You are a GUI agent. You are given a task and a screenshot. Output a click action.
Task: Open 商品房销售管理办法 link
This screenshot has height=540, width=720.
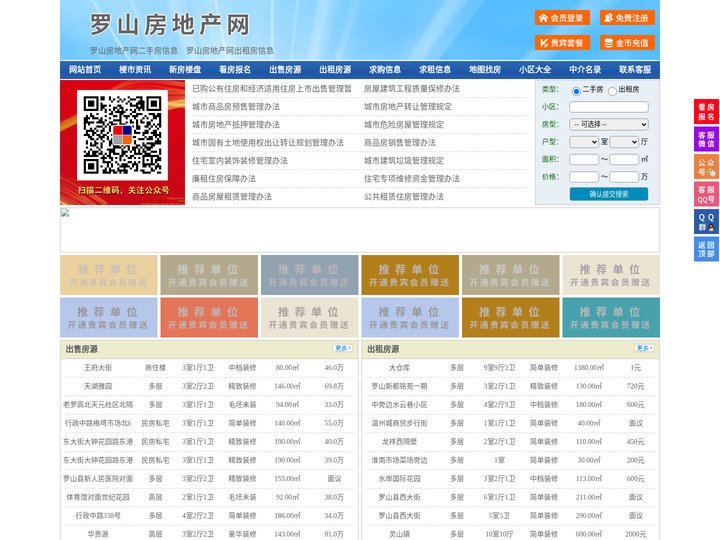(400, 142)
